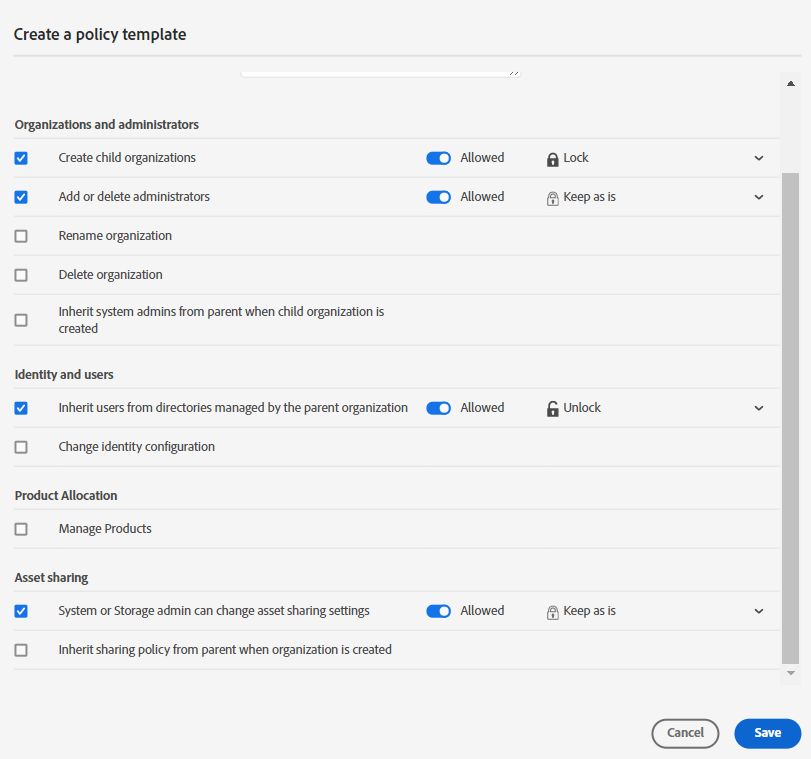Image resolution: width=811 pixels, height=759 pixels.
Task: Expand the asset sharing settings row chevron
Action: [x=758, y=610]
